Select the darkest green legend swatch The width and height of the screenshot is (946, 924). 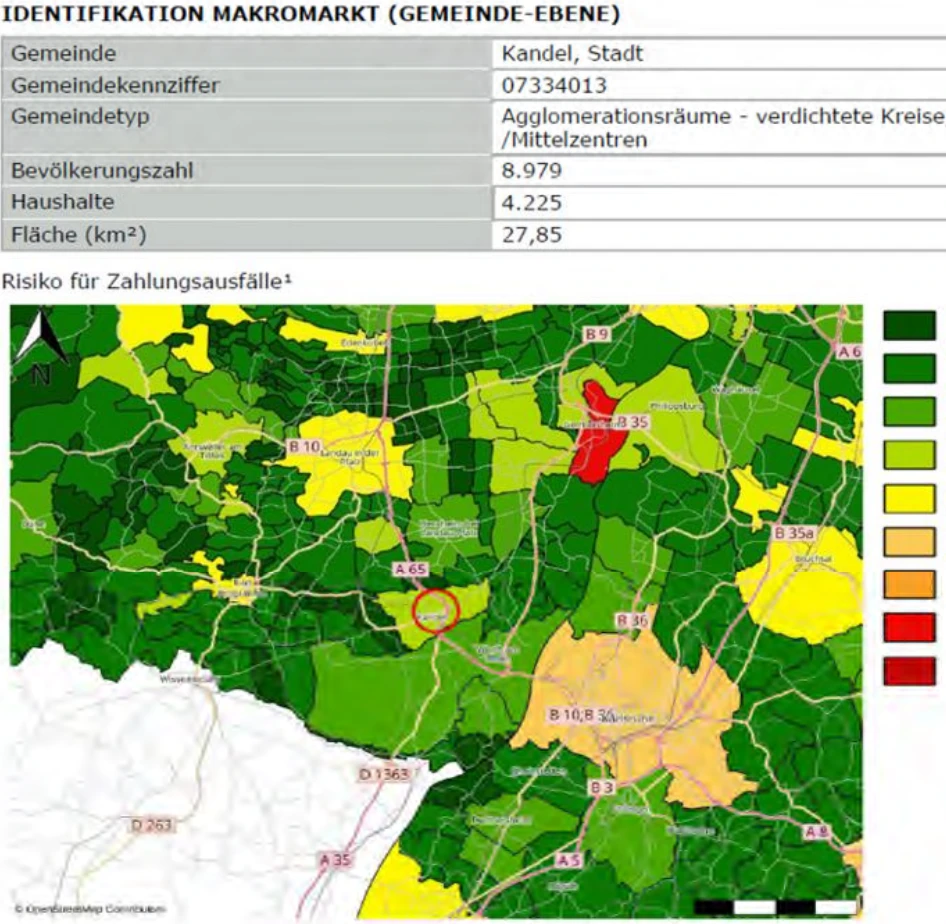click(x=910, y=326)
